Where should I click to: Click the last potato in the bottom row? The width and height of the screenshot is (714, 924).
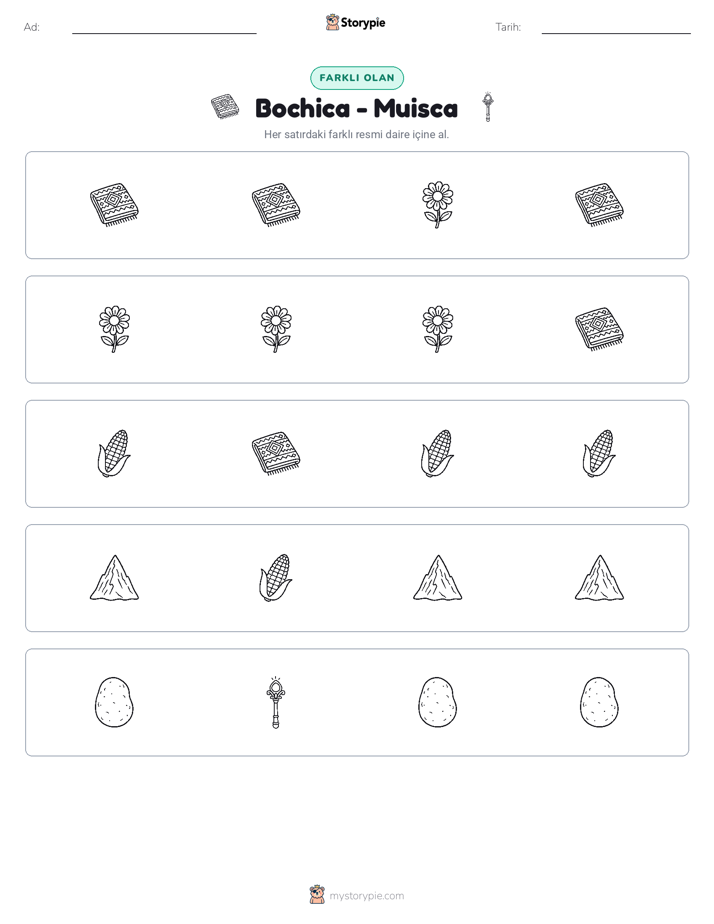[x=599, y=702]
